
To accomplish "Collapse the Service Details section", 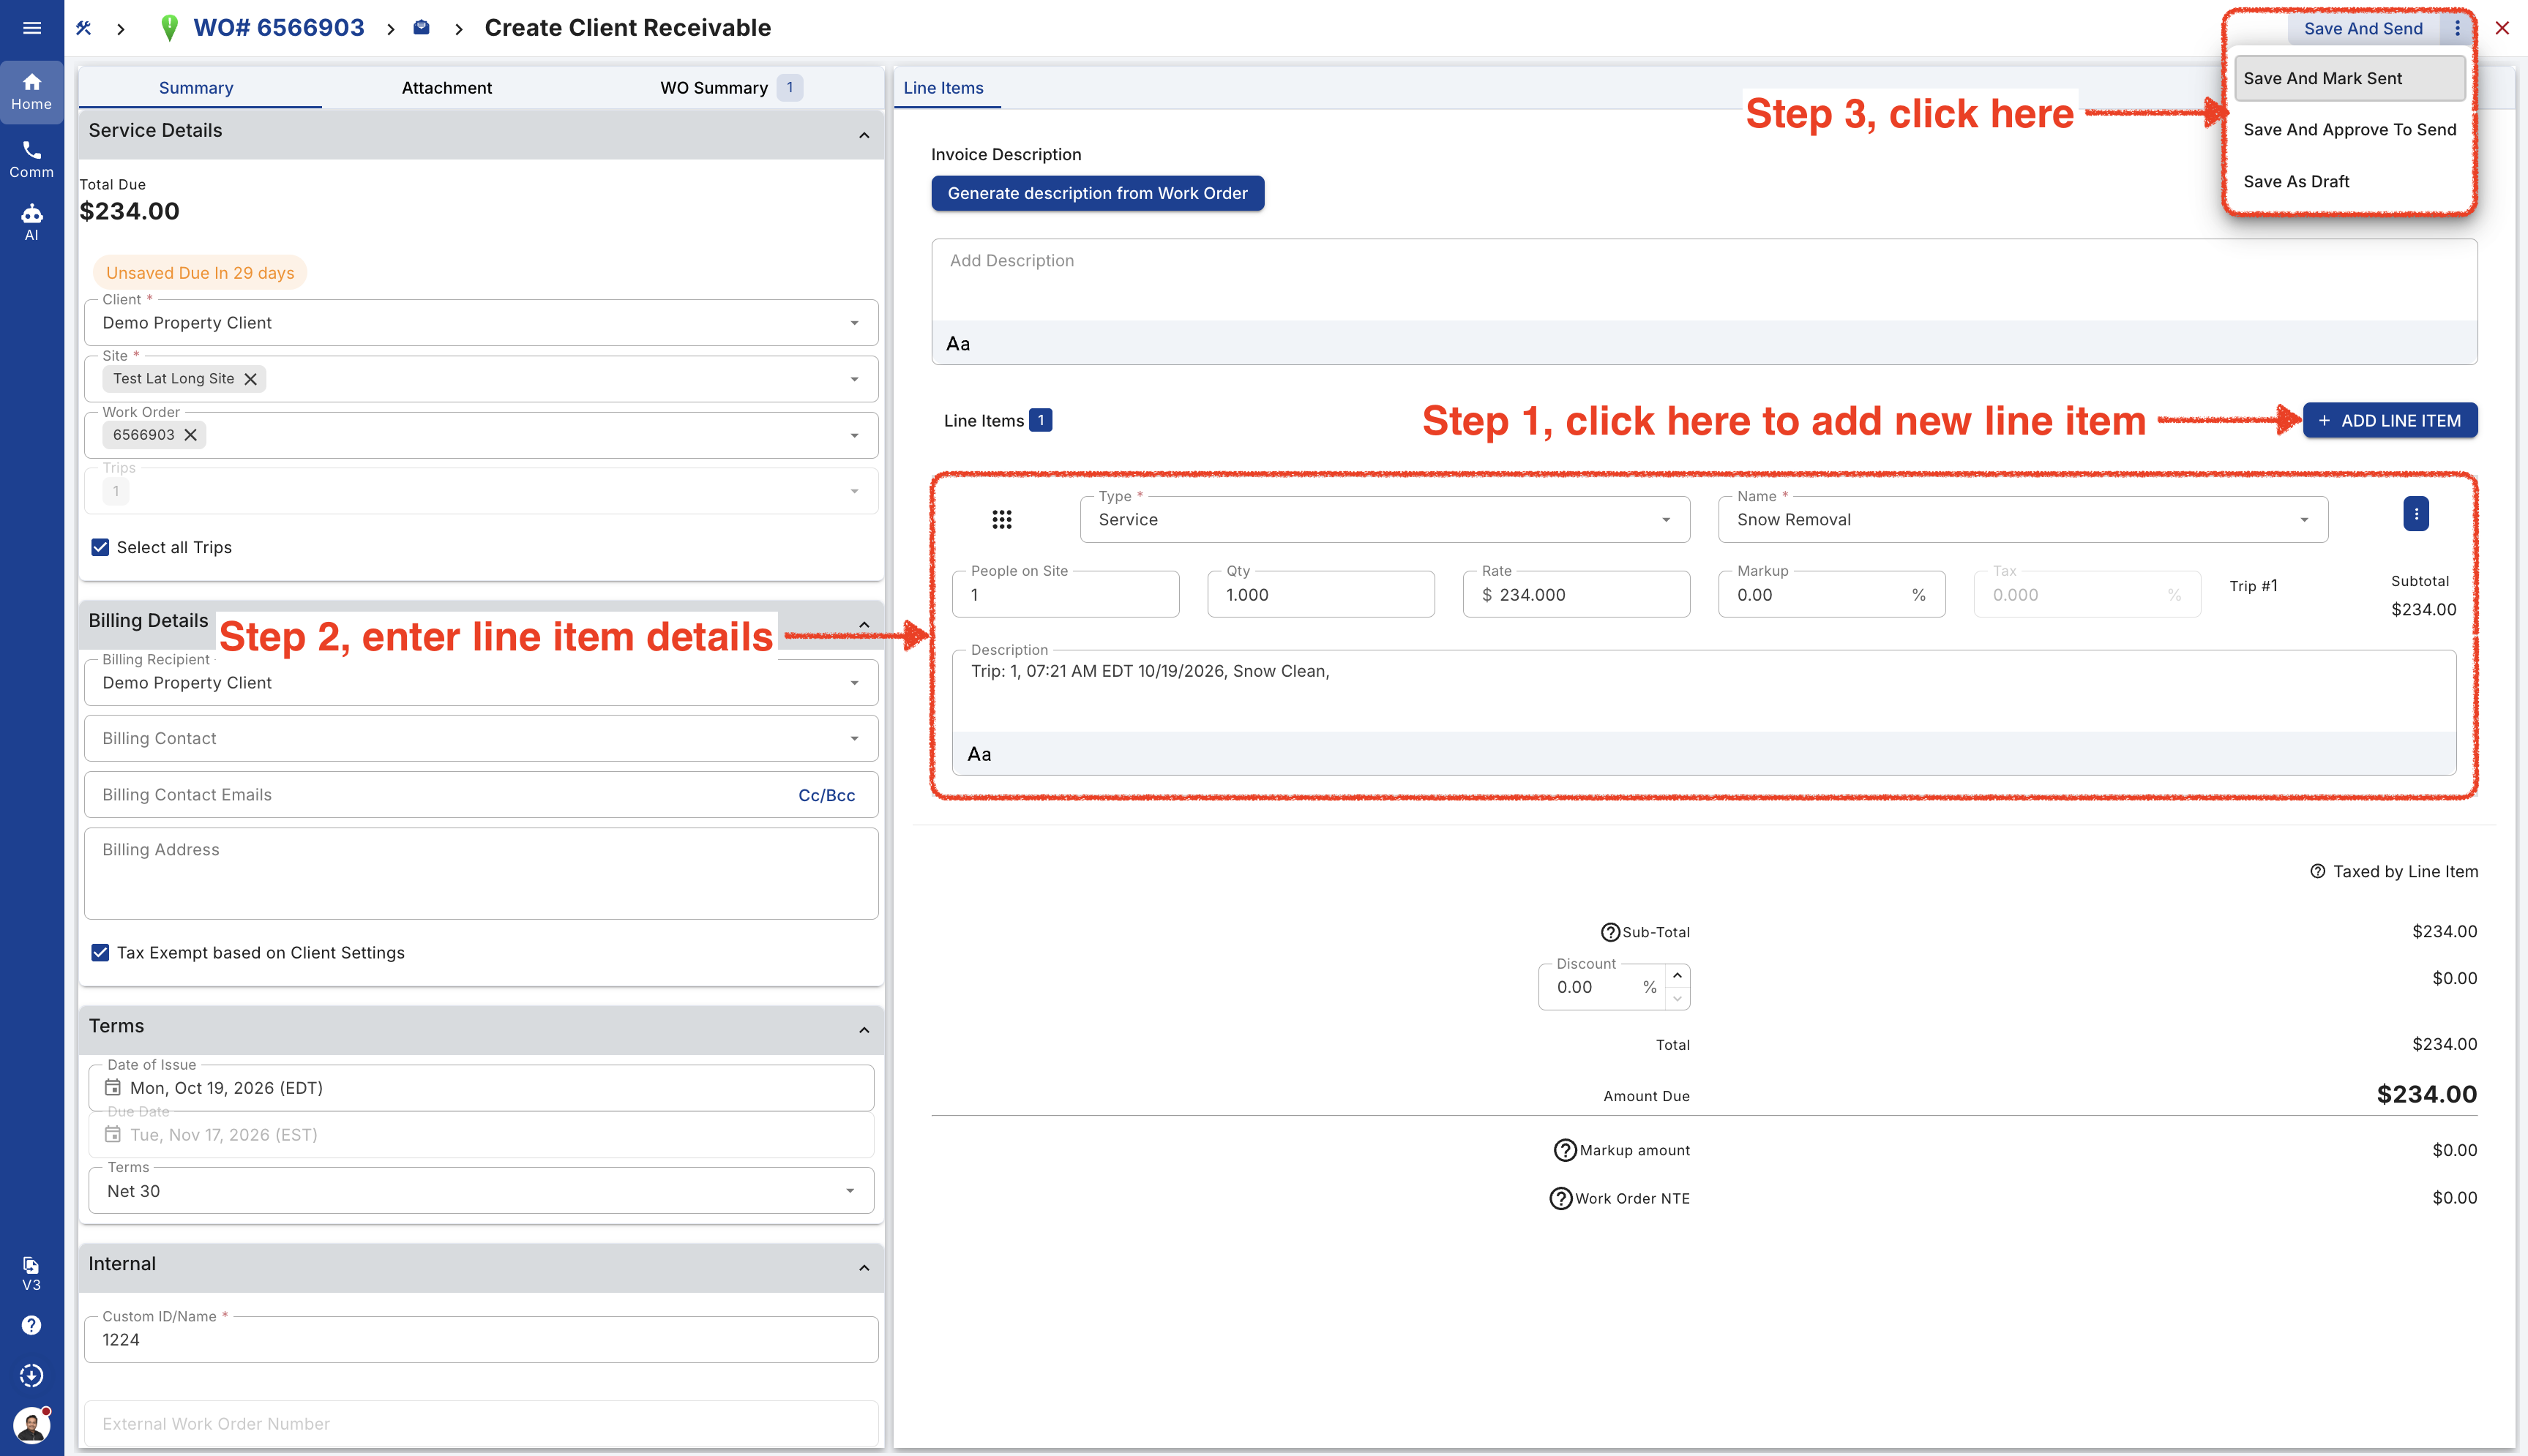I will click(x=864, y=134).
